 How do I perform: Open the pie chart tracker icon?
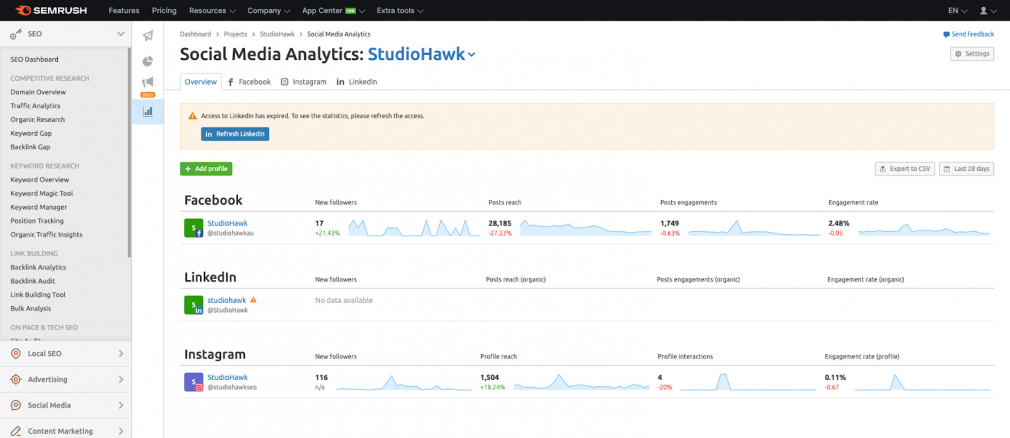[148, 61]
